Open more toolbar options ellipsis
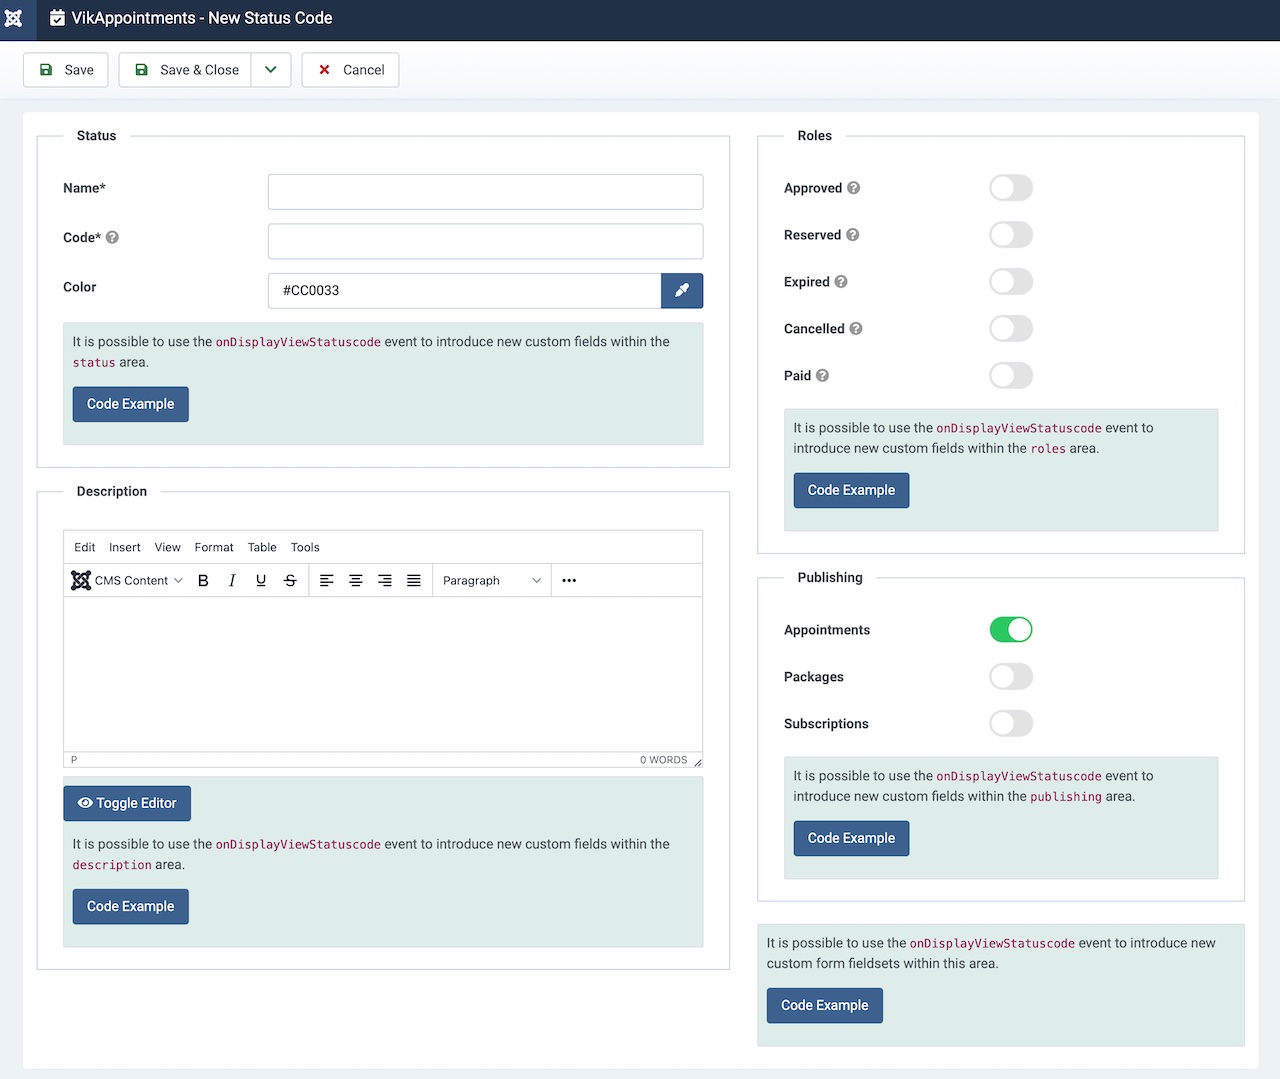The height and width of the screenshot is (1079, 1280). [569, 580]
